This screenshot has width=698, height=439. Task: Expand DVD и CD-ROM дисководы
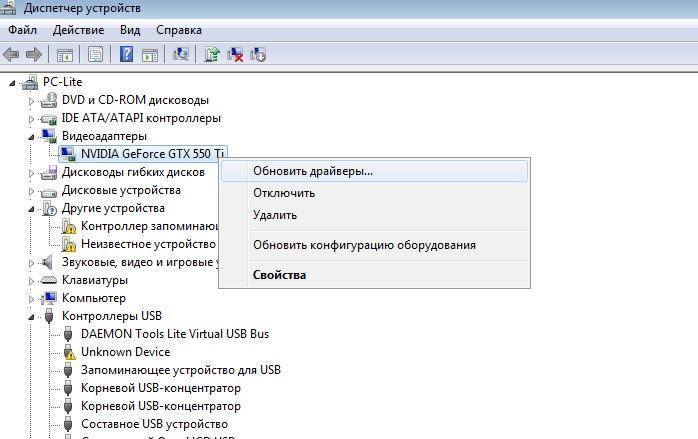tap(31, 101)
